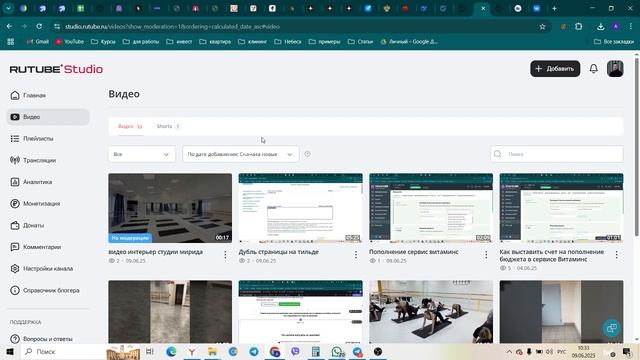640x360 pixels.
Task: Open the Статьи bookmarks folder
Action: point(360,42)
